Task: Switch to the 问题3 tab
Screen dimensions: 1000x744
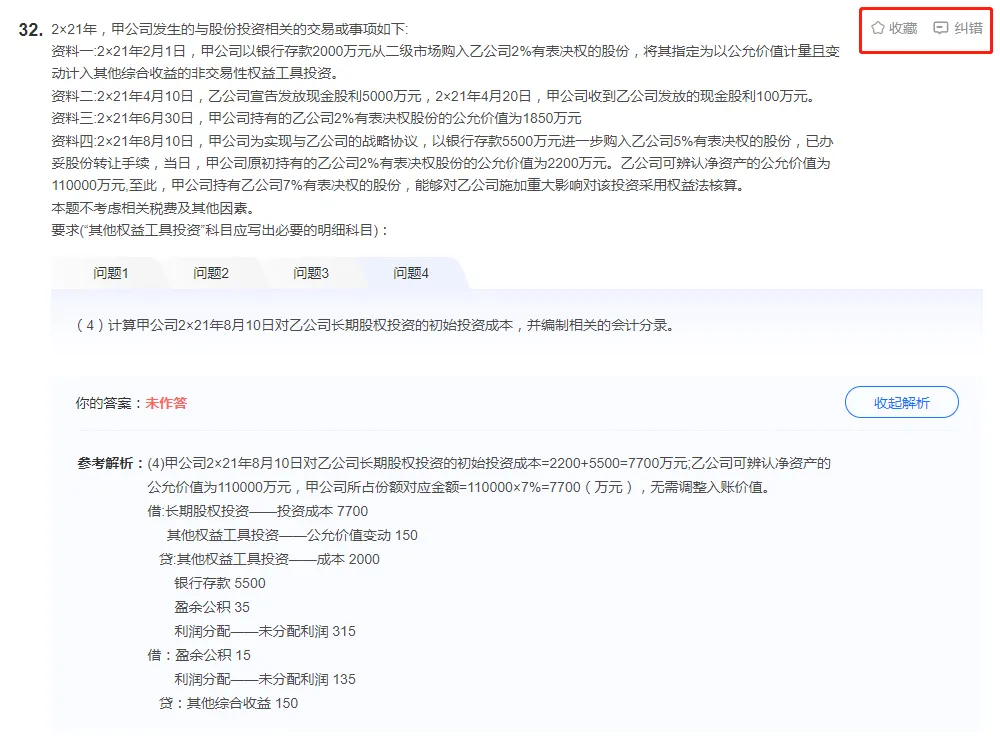Action: [x=311, y=273]
